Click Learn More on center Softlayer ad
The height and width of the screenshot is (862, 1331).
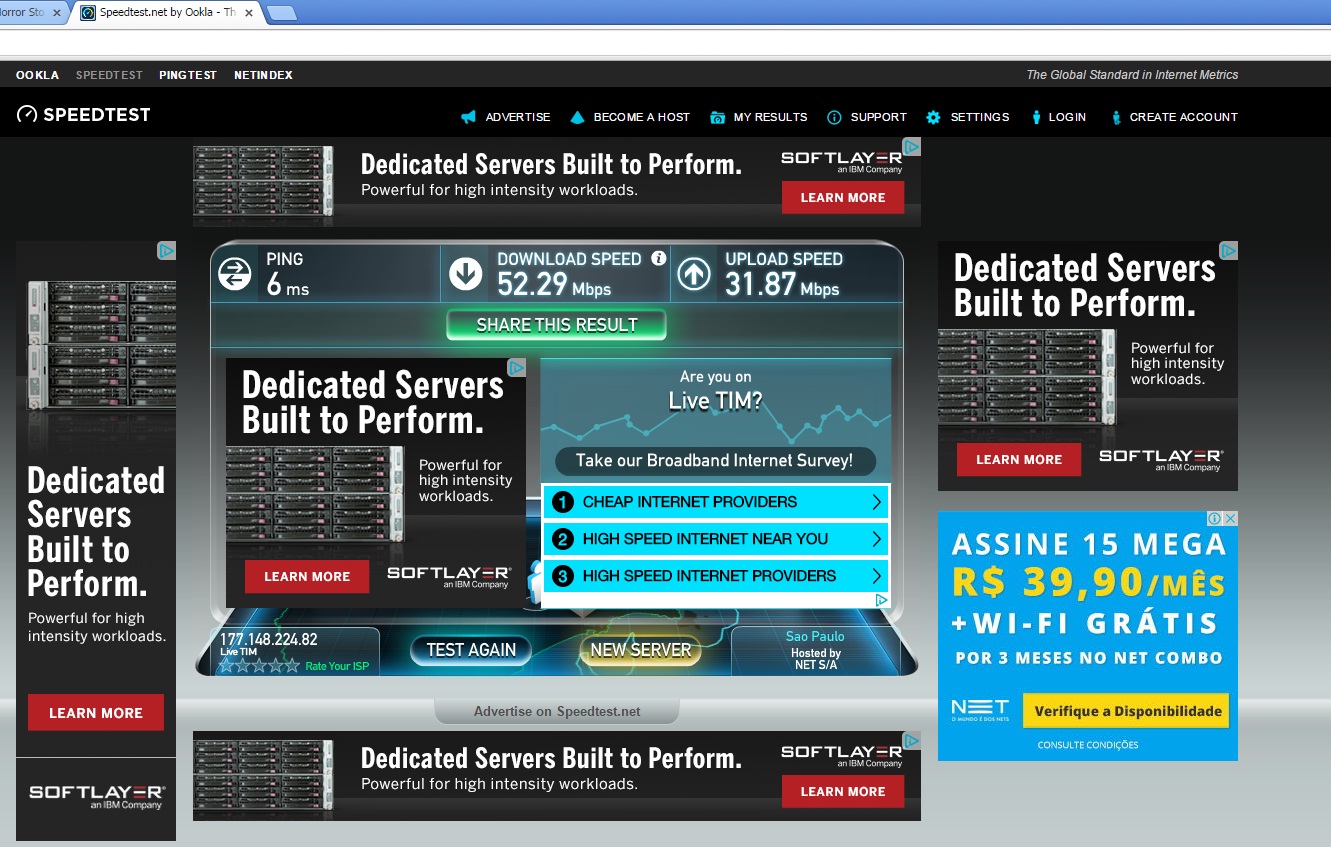307,577
